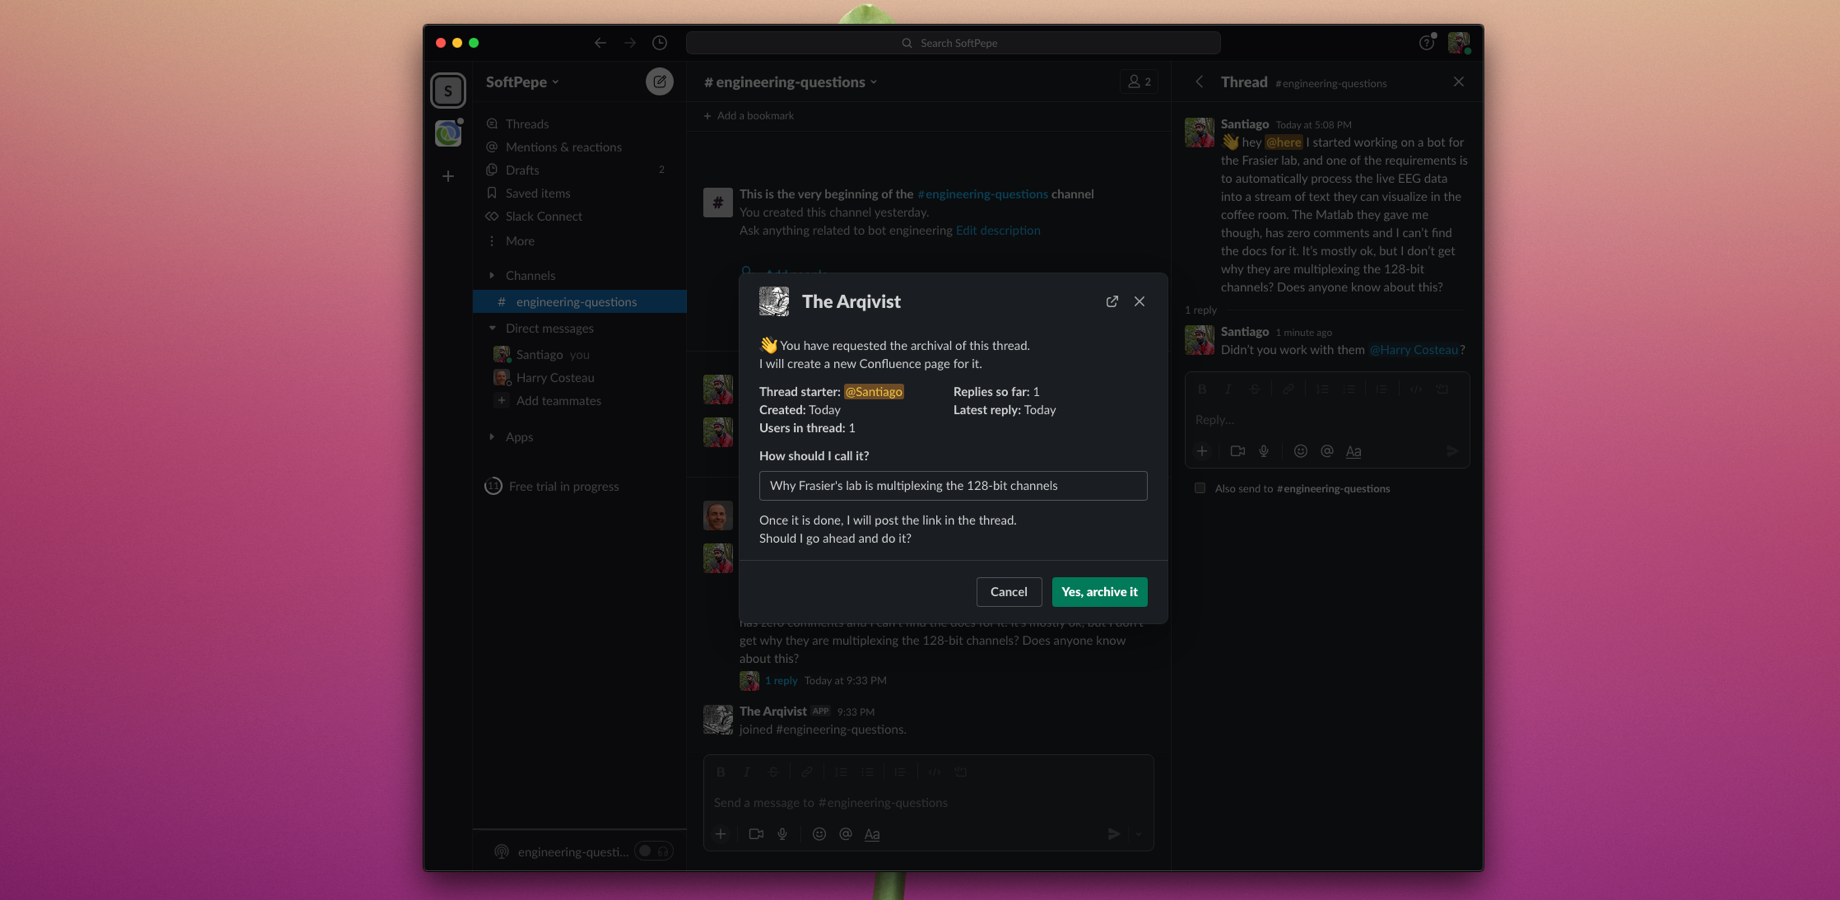Check Also send to #engineering-questions

(1200, 489)
